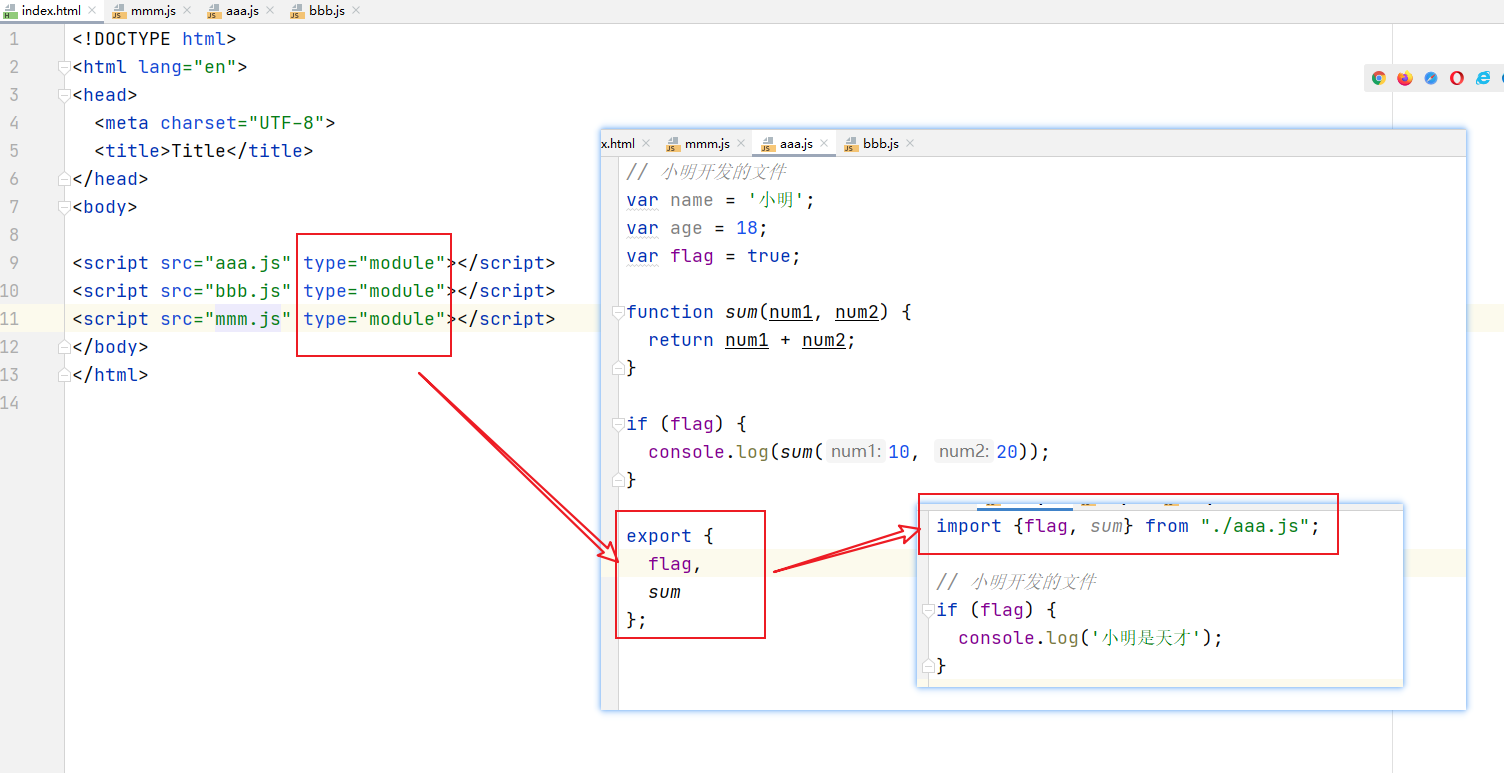Screen dimensions: 1504x773
Task: Click return num1 + num2 statement
Action: [752, 340]
